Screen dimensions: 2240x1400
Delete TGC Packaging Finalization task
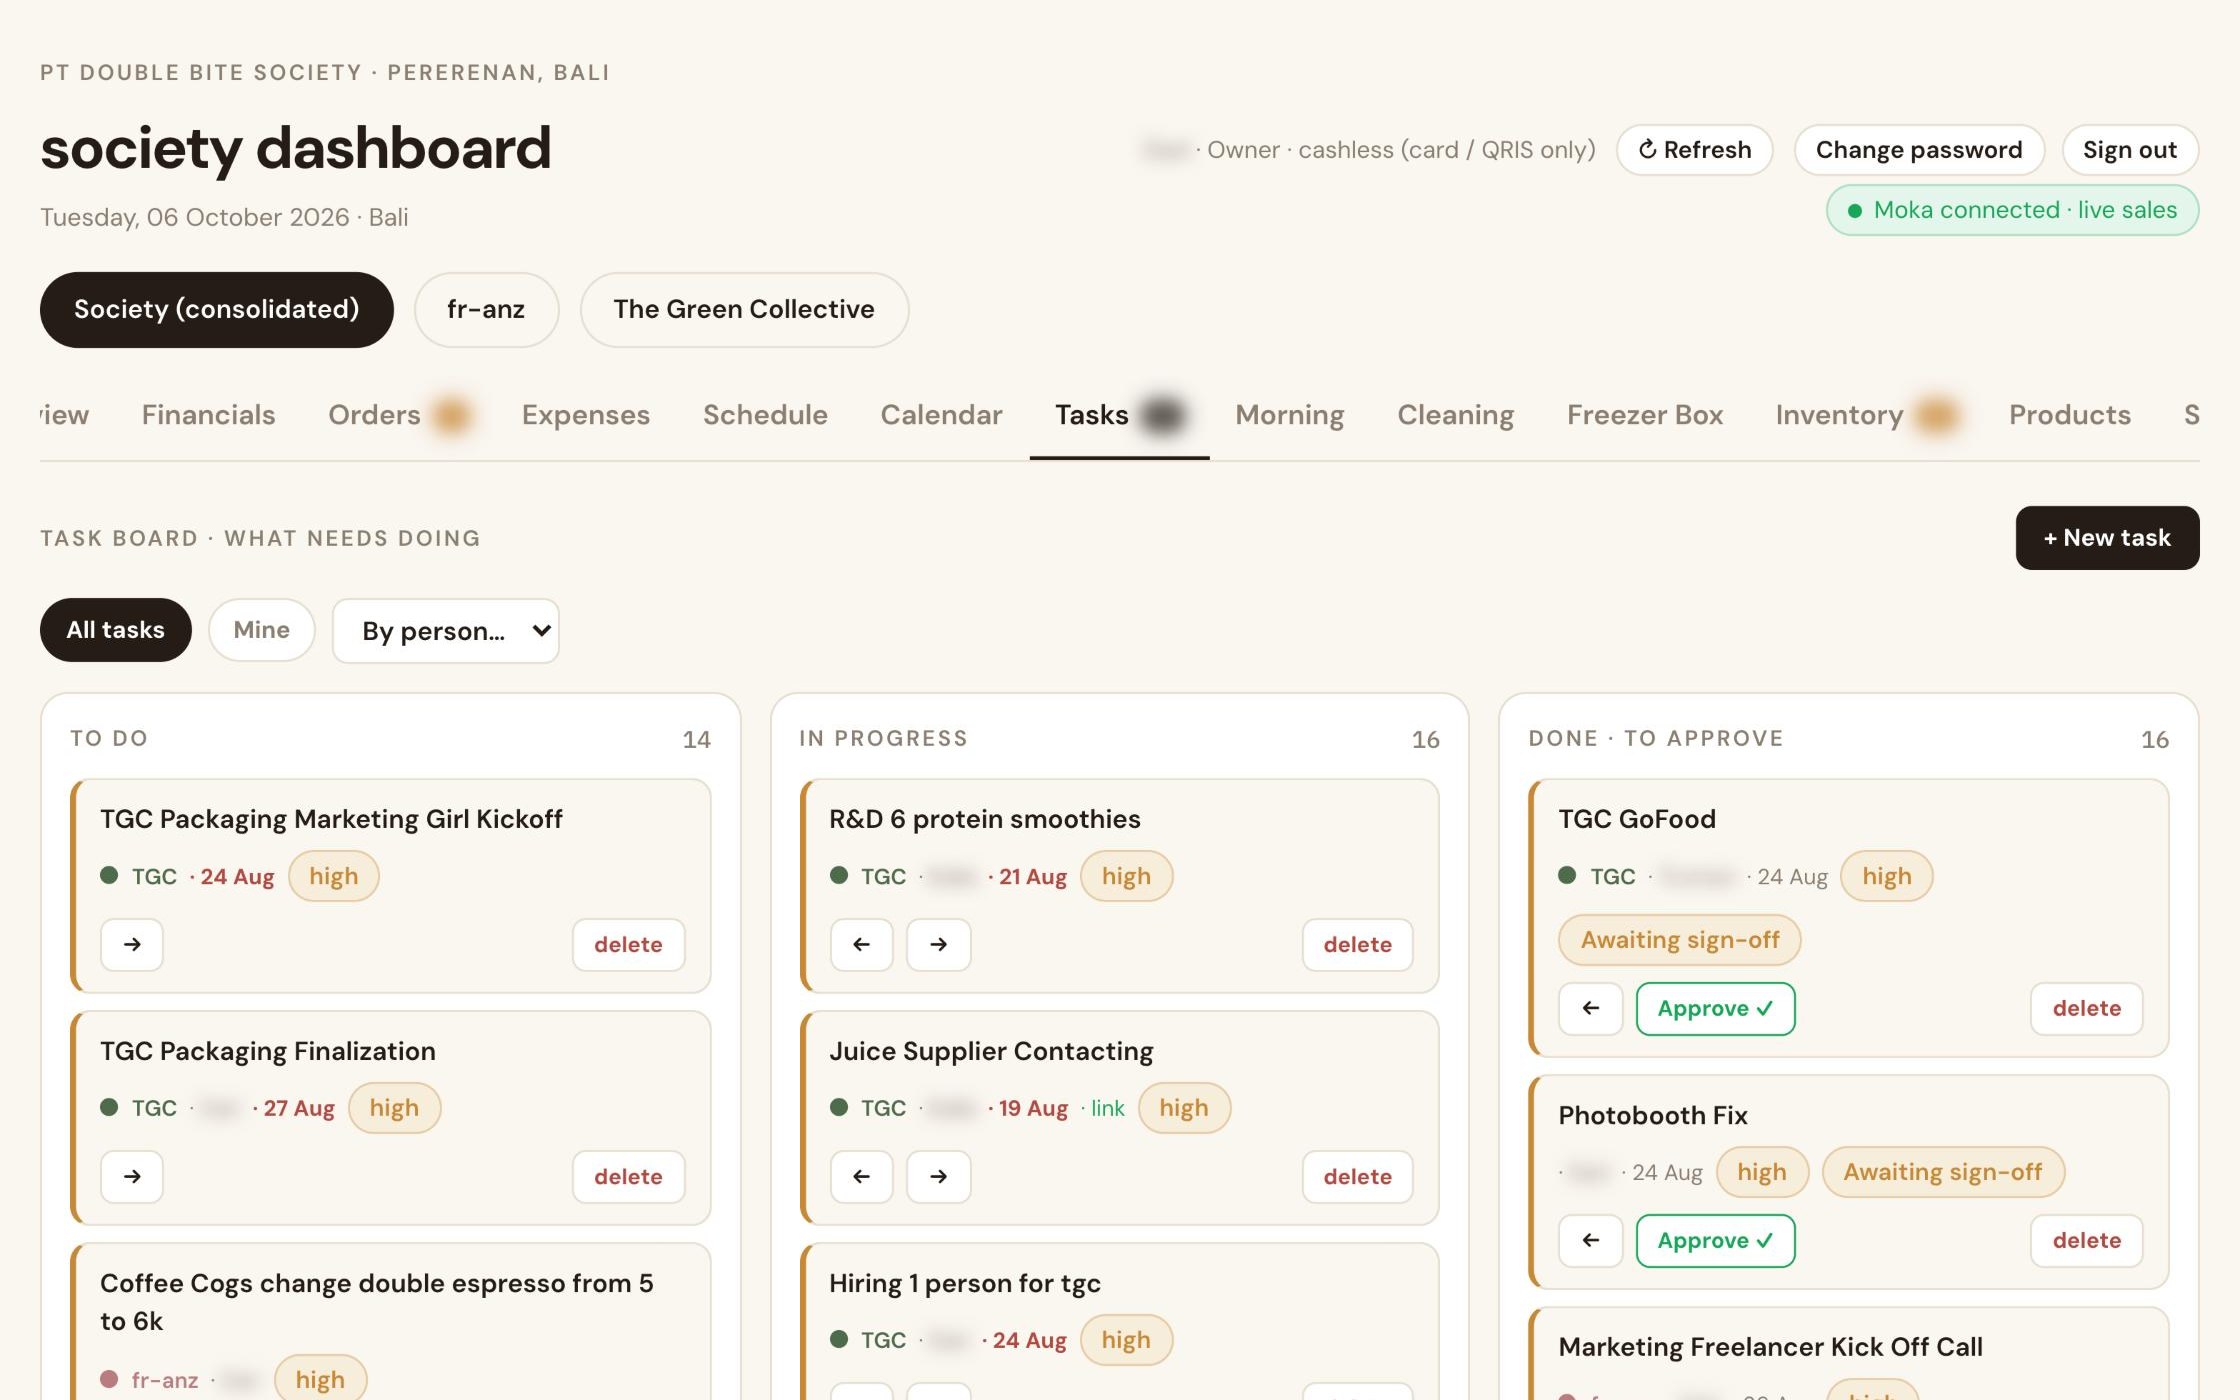(628, 1176)
